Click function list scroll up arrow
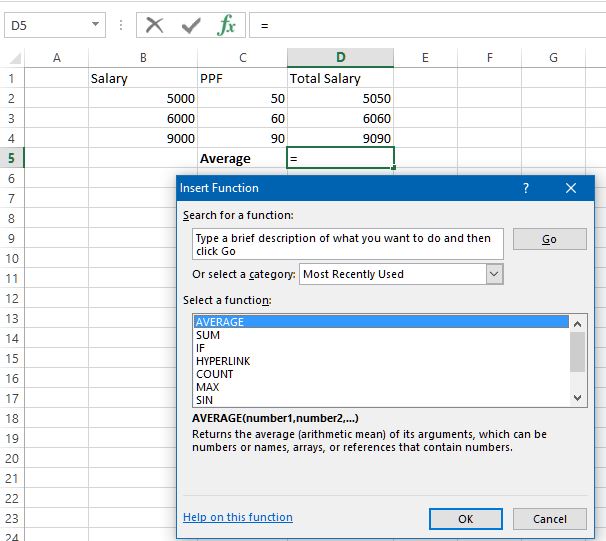The width and height of the screenshot is (606, 541). click(577, 324)
